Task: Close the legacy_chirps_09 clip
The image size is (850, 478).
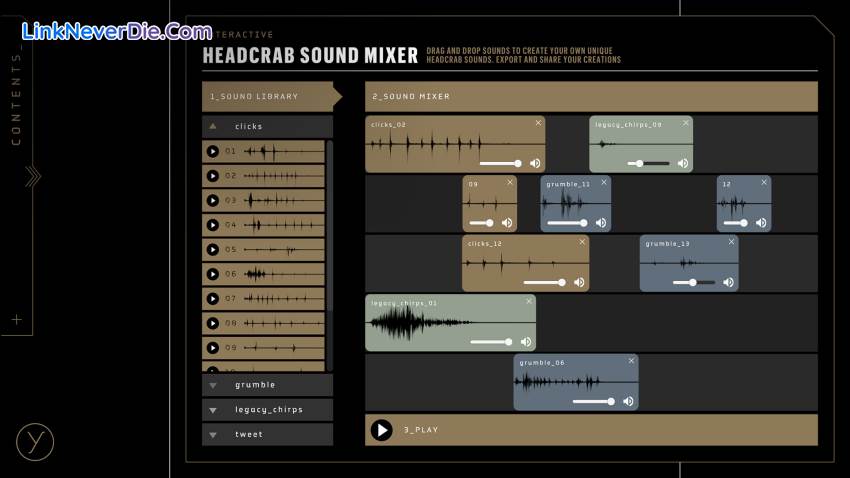Action: 686,123
